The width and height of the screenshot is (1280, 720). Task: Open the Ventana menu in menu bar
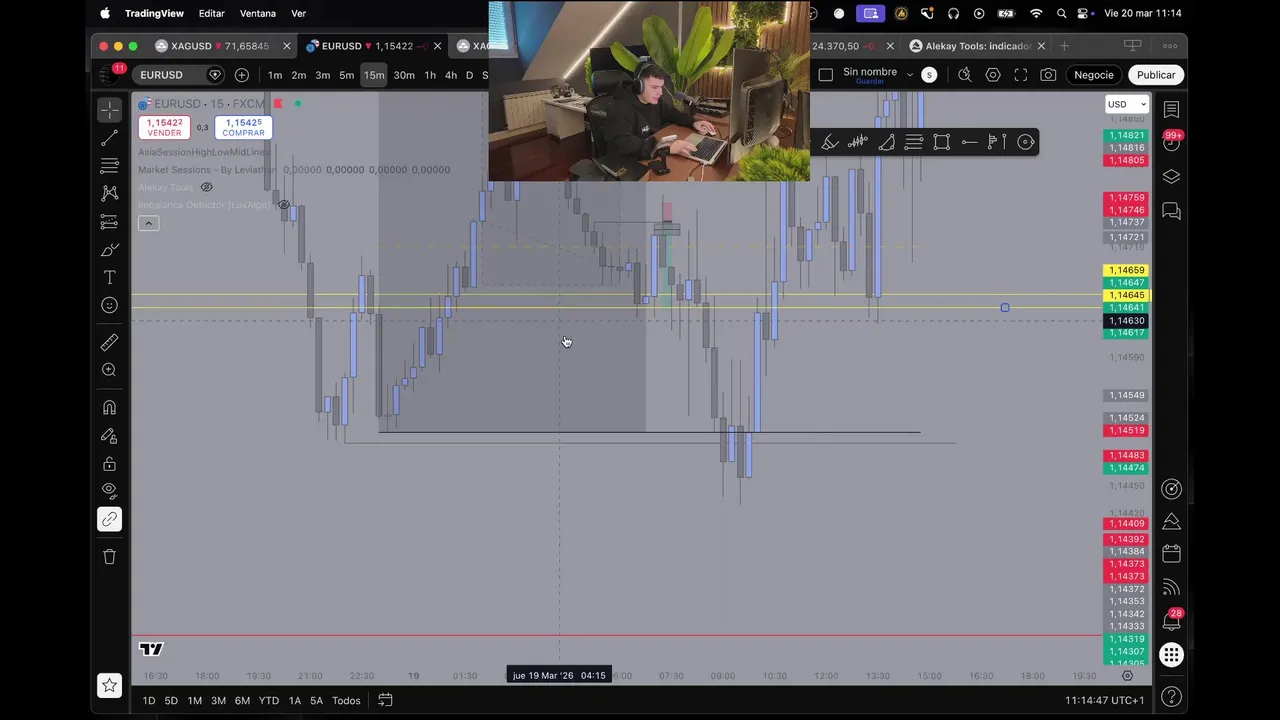click(x=258, y=13)
